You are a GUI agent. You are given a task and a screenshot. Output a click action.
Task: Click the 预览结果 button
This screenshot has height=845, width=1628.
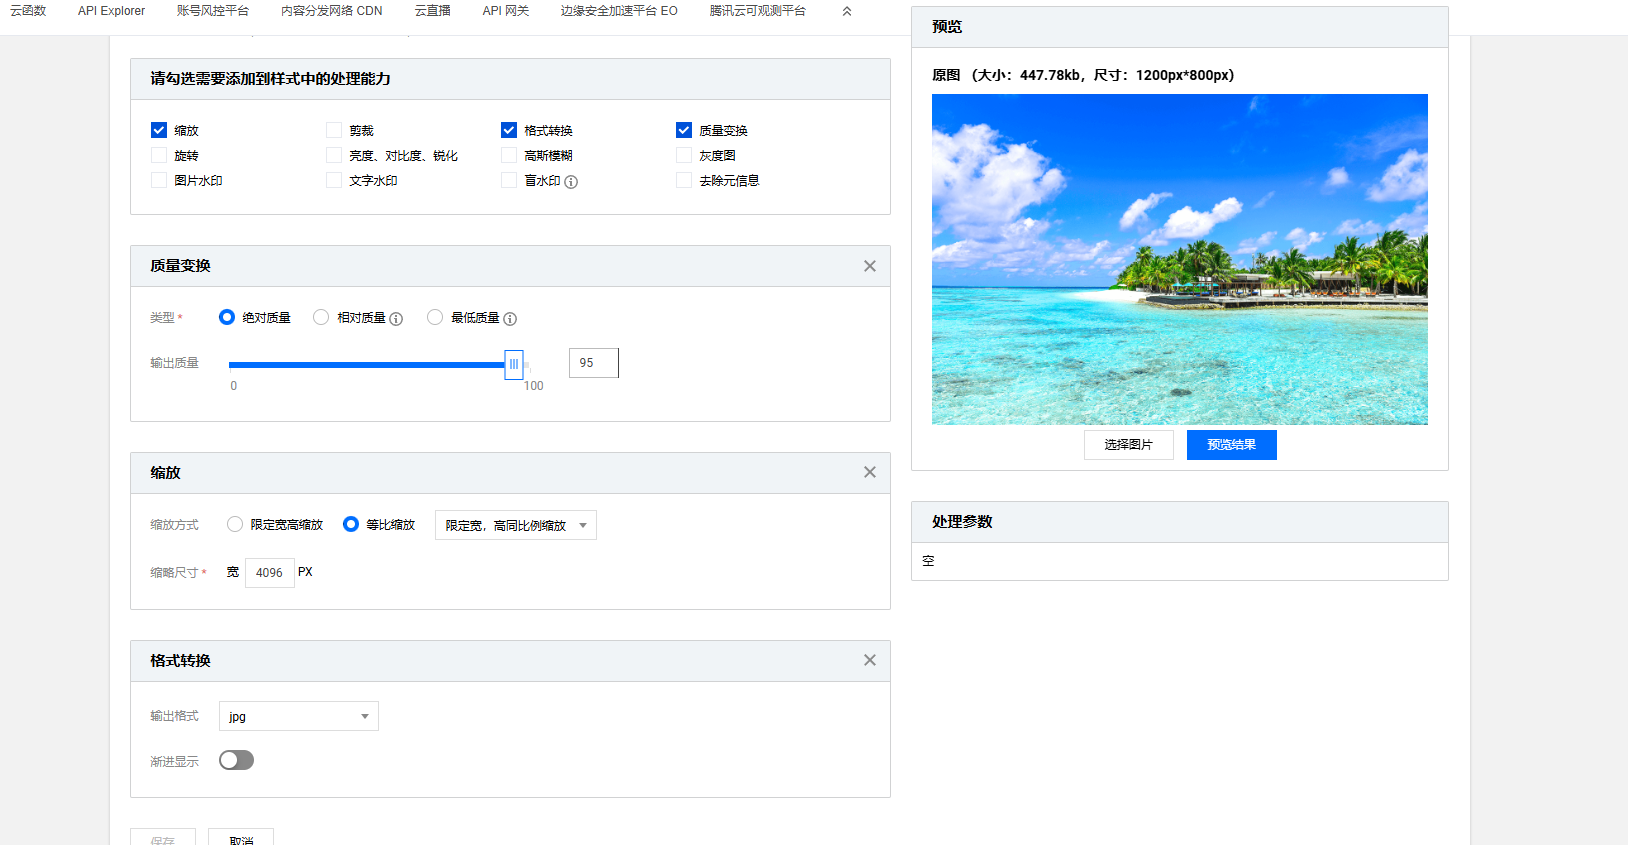1232,445
